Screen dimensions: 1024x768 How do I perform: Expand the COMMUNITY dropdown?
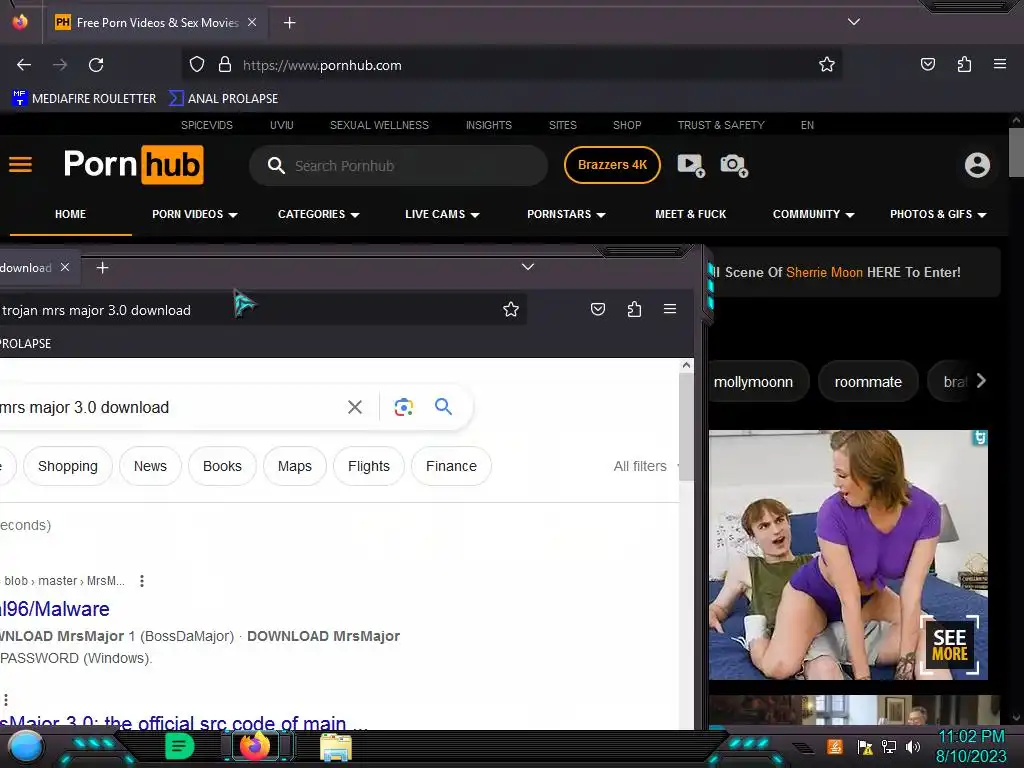(x=814, y=214)
